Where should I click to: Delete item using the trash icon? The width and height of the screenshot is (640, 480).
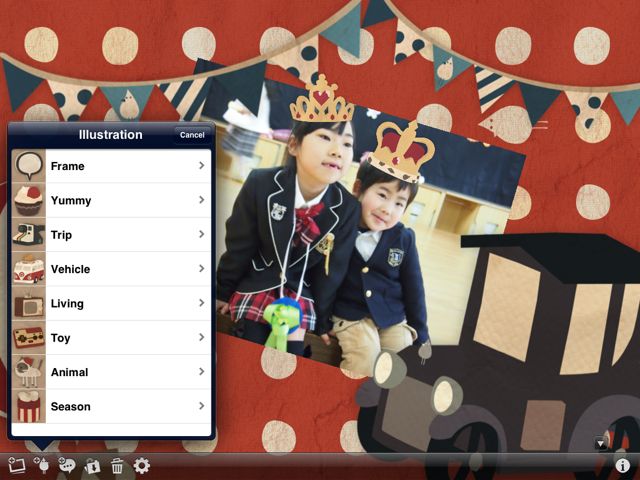point(117,466)
